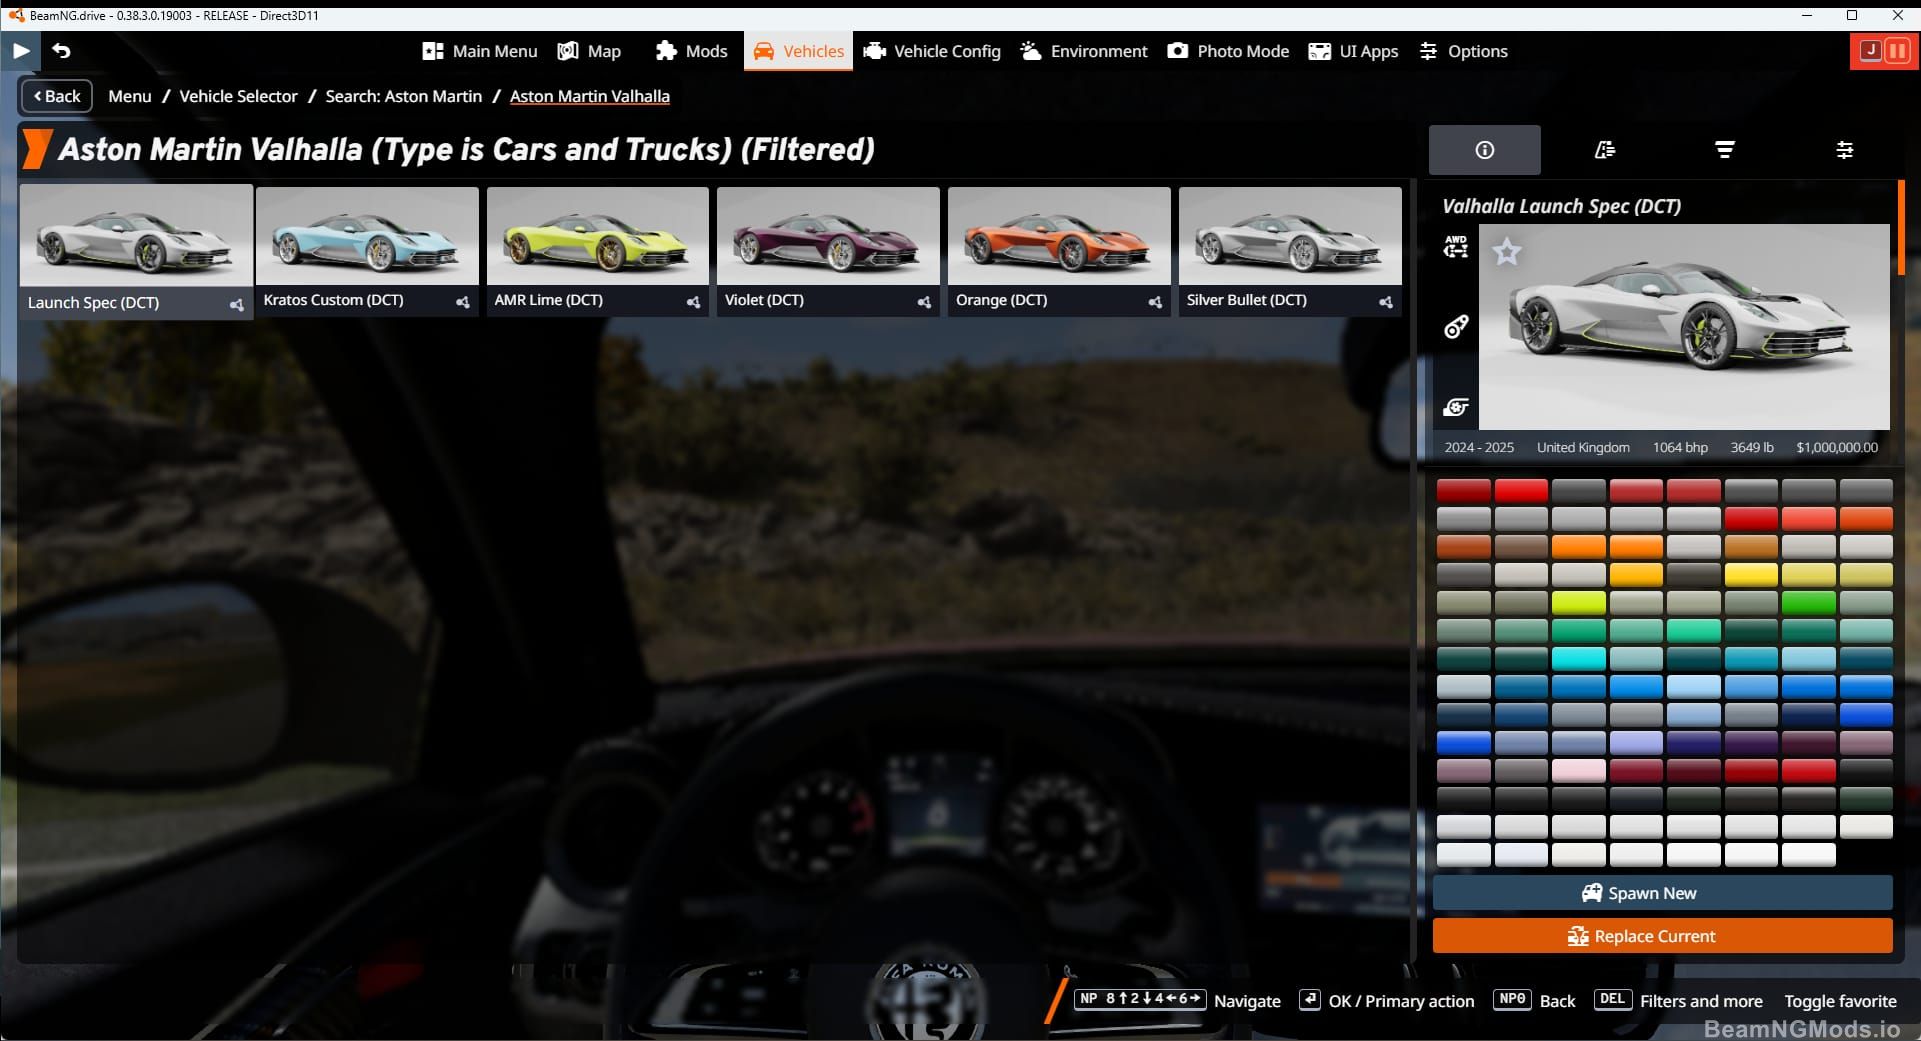Toggle the favorite star on the Valhalla preview
Viewport: 1921px width, 1041px height.
(x=1508, y=252)
